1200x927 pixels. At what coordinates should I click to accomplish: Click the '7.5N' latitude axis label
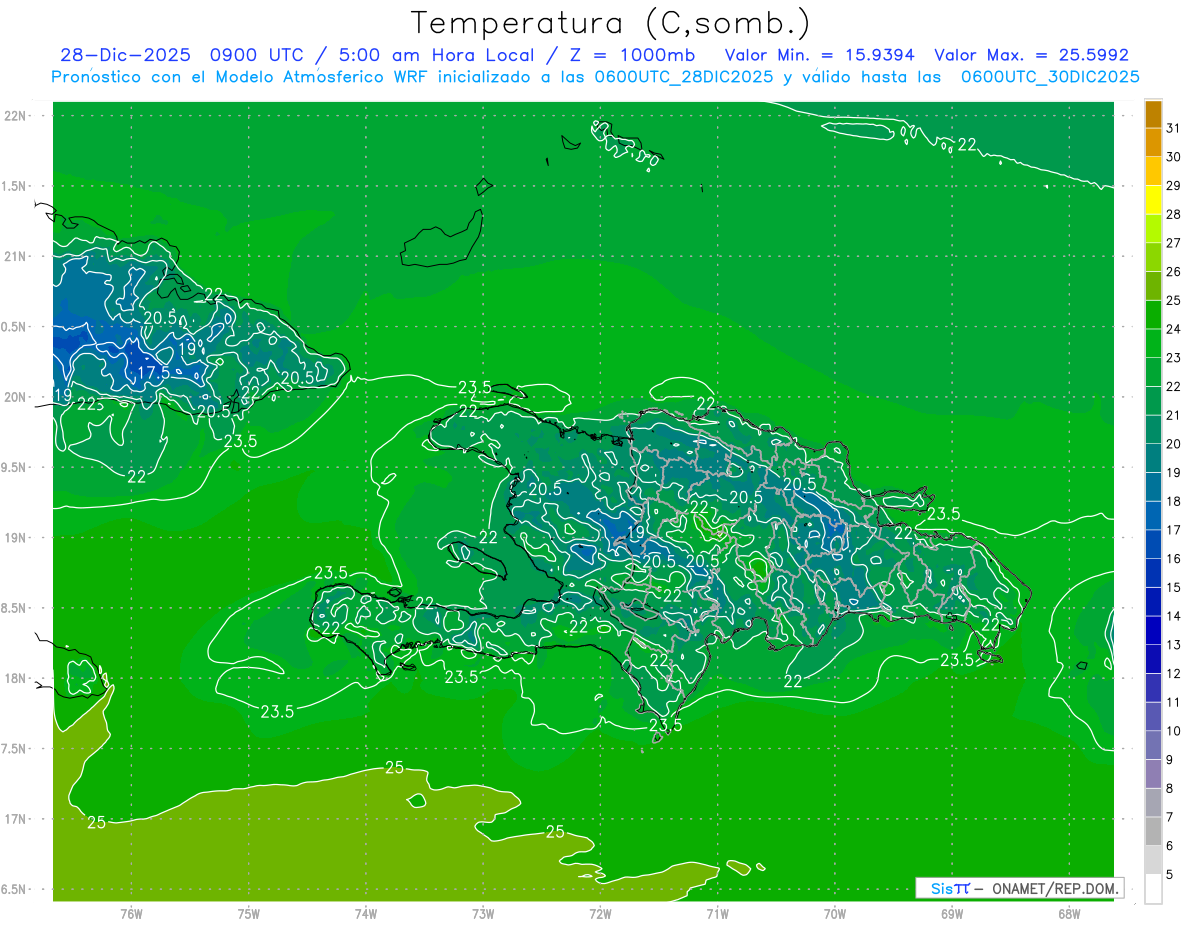click(x=15, y=749)
